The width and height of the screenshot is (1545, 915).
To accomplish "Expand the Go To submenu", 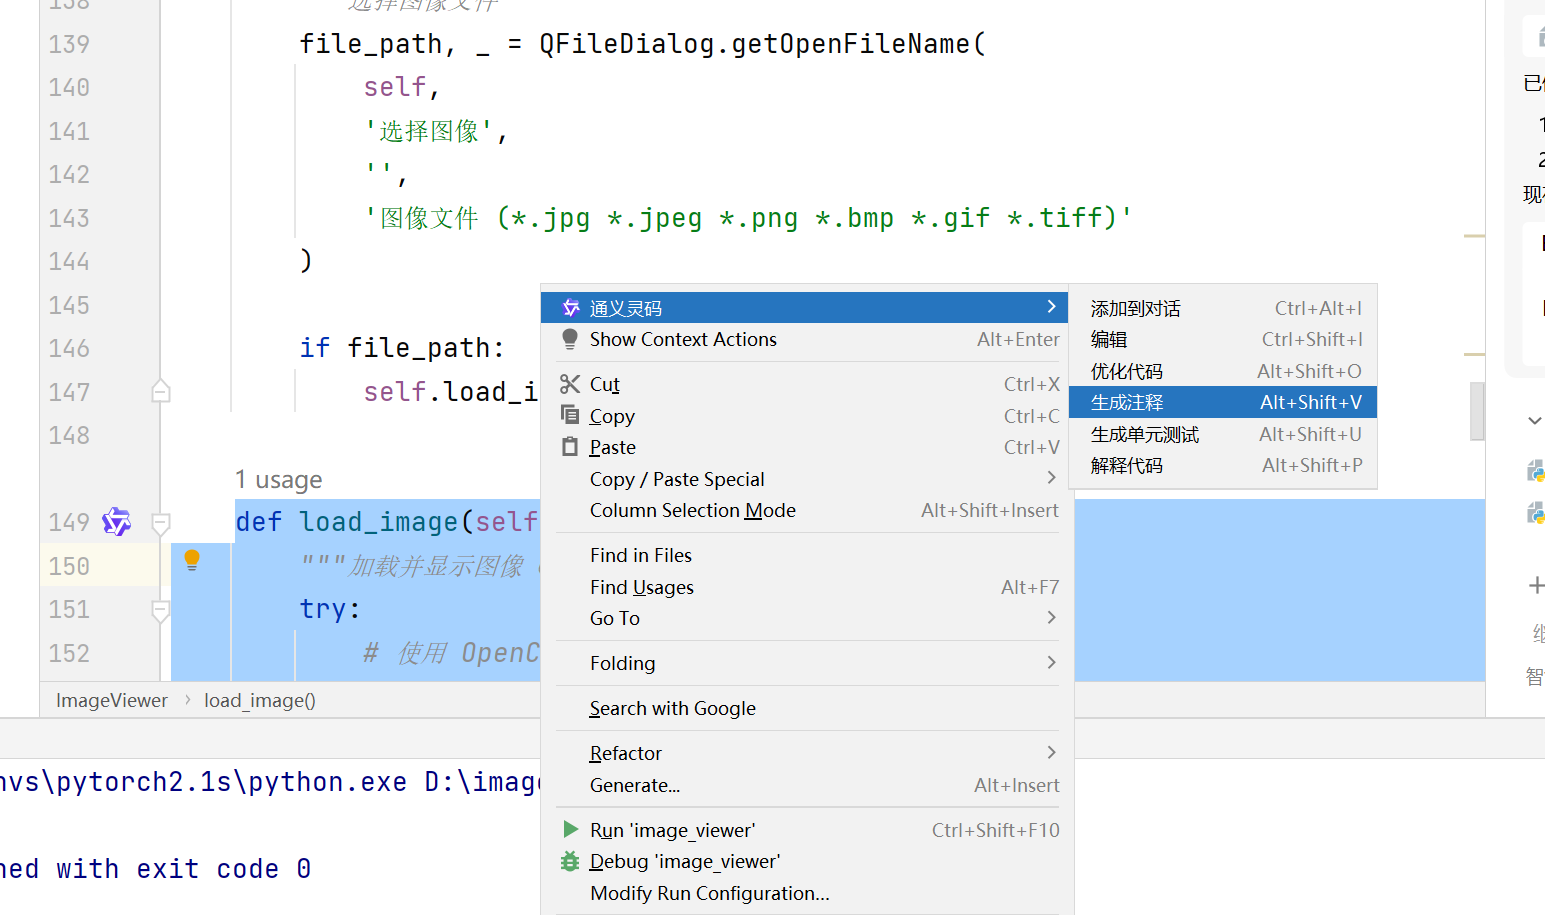I will [807, 618].
